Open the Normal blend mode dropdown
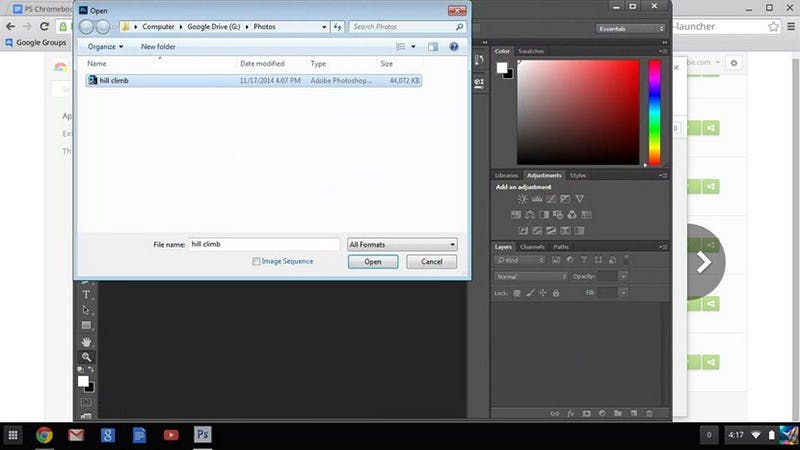Image resolution: width=800 pixels, height=450 pixels. point(532,276)
